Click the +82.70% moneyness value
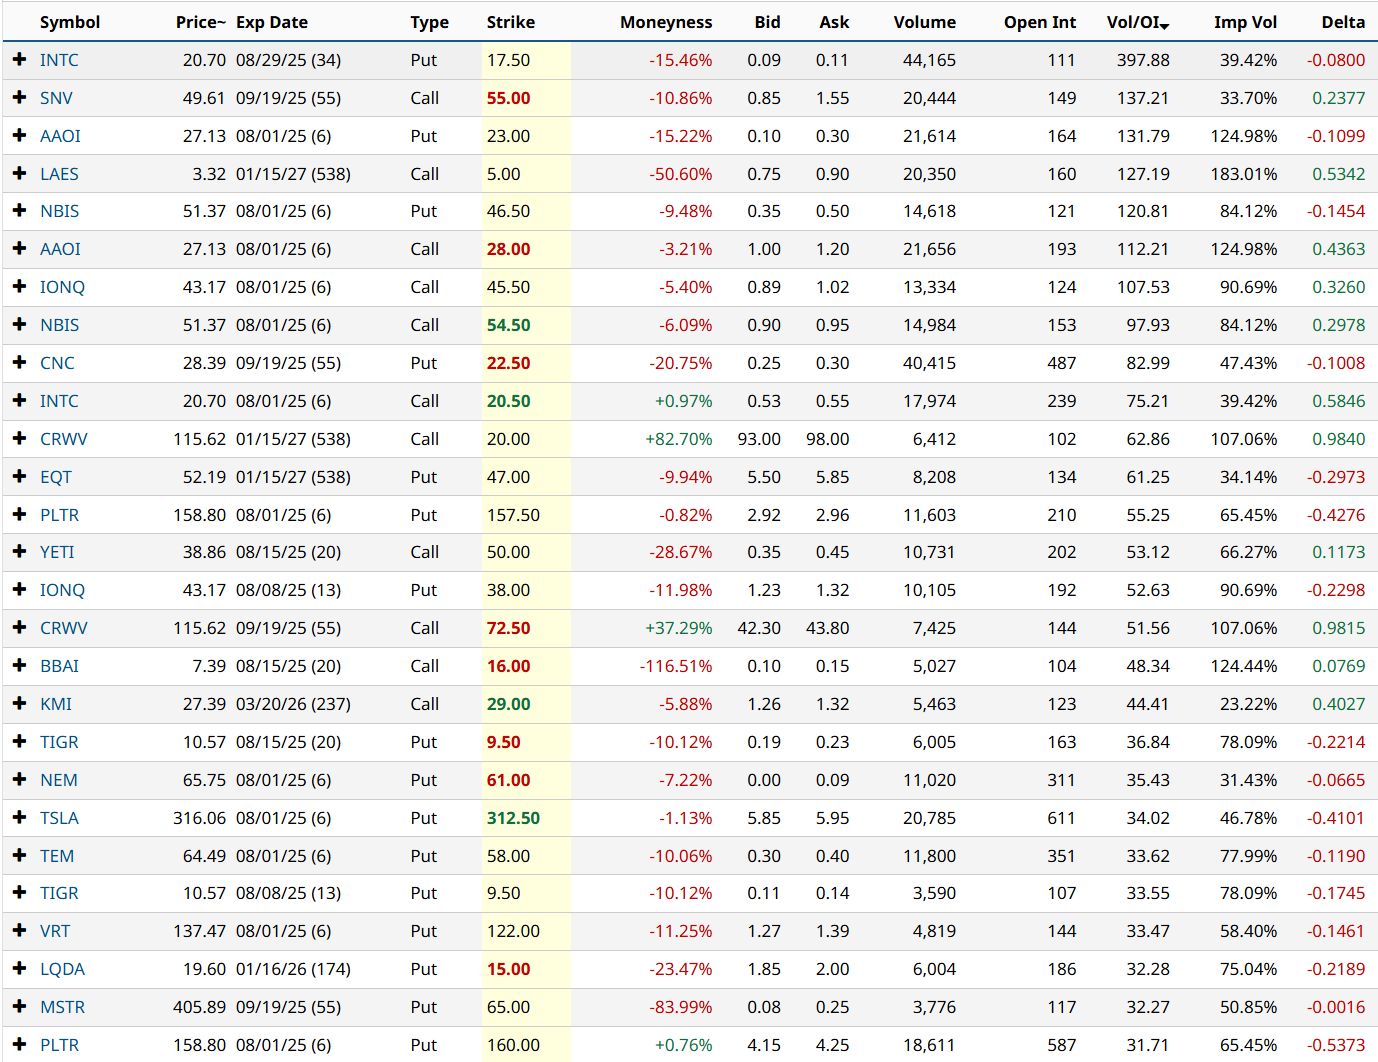The width and height of the screenshot is (1378, 1062). [x=679, y=439]
